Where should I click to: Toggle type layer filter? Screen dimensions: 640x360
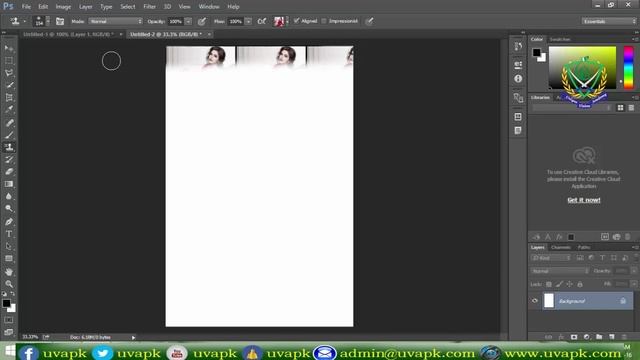pyautogui.click(x=602, y=258)
